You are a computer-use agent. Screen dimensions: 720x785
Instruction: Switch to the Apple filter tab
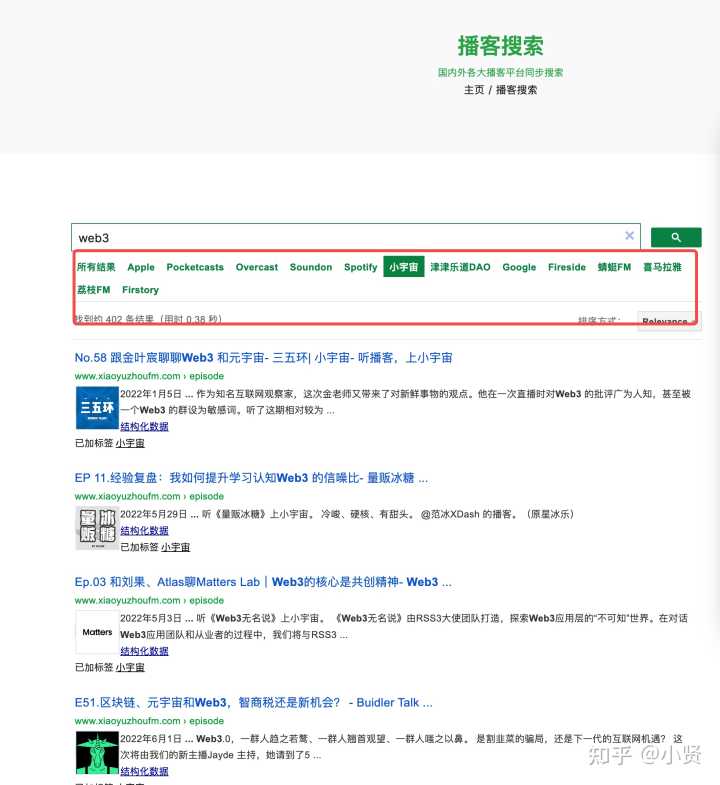(x=141, y=267)
